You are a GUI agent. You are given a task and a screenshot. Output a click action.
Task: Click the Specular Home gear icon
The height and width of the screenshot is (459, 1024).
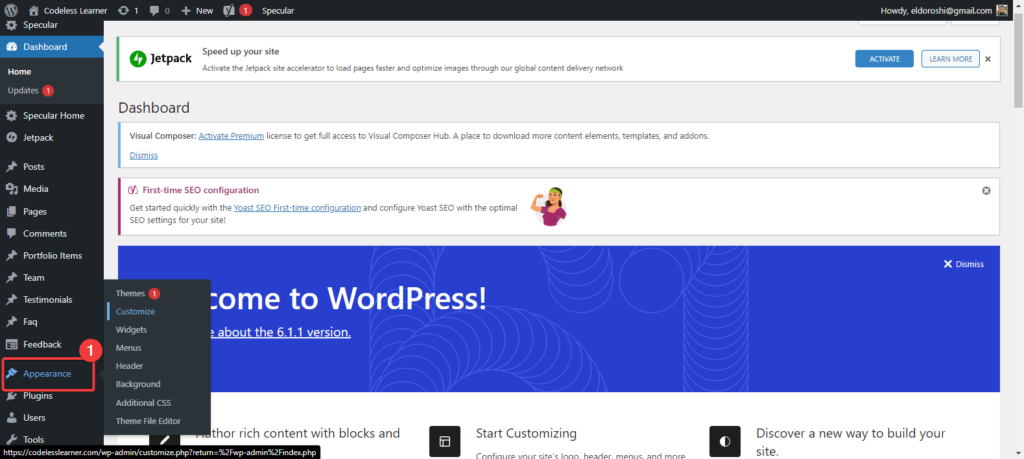[11, 116]
